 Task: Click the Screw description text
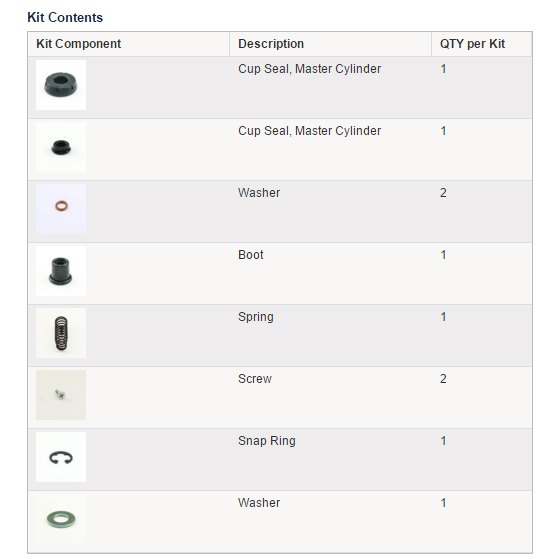click(x=255, y=379)
